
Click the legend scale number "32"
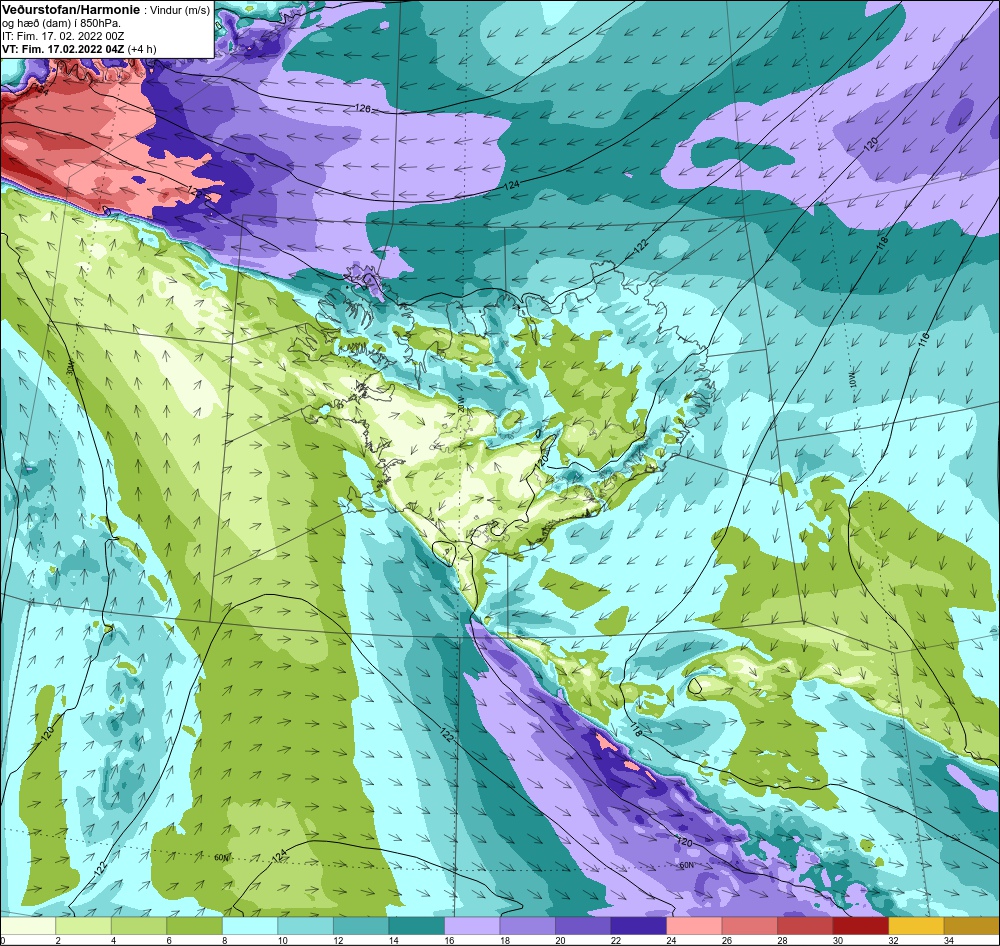[x=893, y=940]
